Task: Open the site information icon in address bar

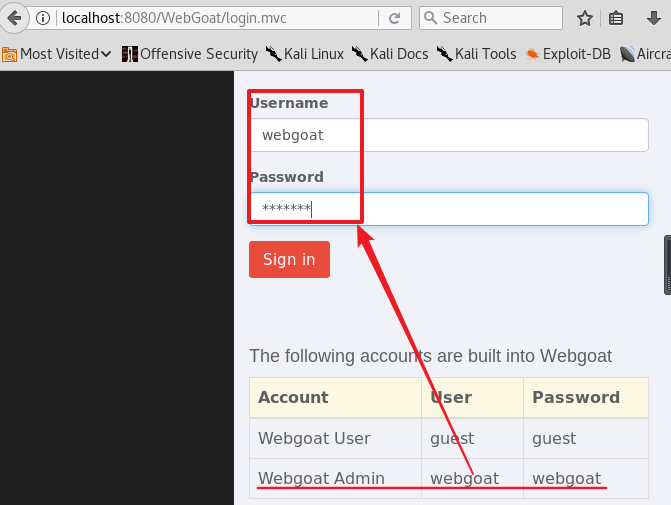Action: tap(43, 18)
